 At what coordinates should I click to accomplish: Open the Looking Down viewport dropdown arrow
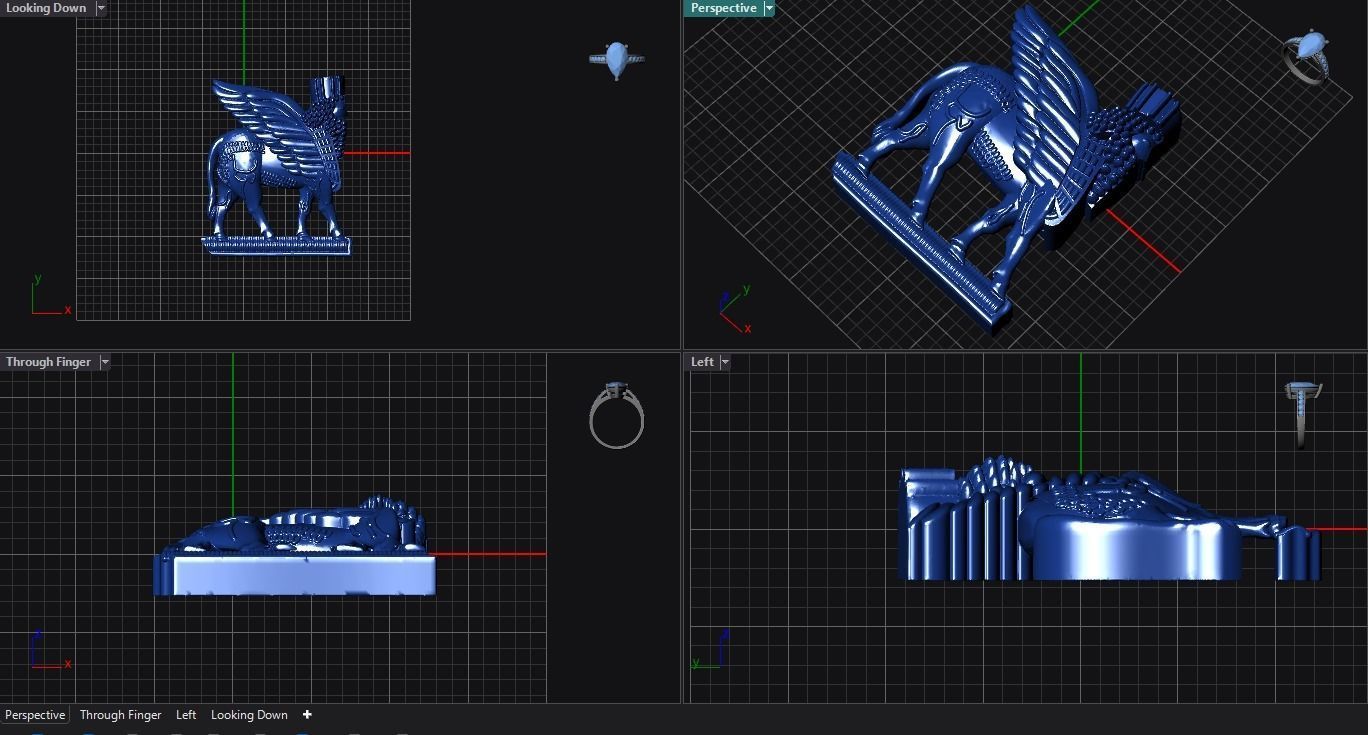(101, 8)
